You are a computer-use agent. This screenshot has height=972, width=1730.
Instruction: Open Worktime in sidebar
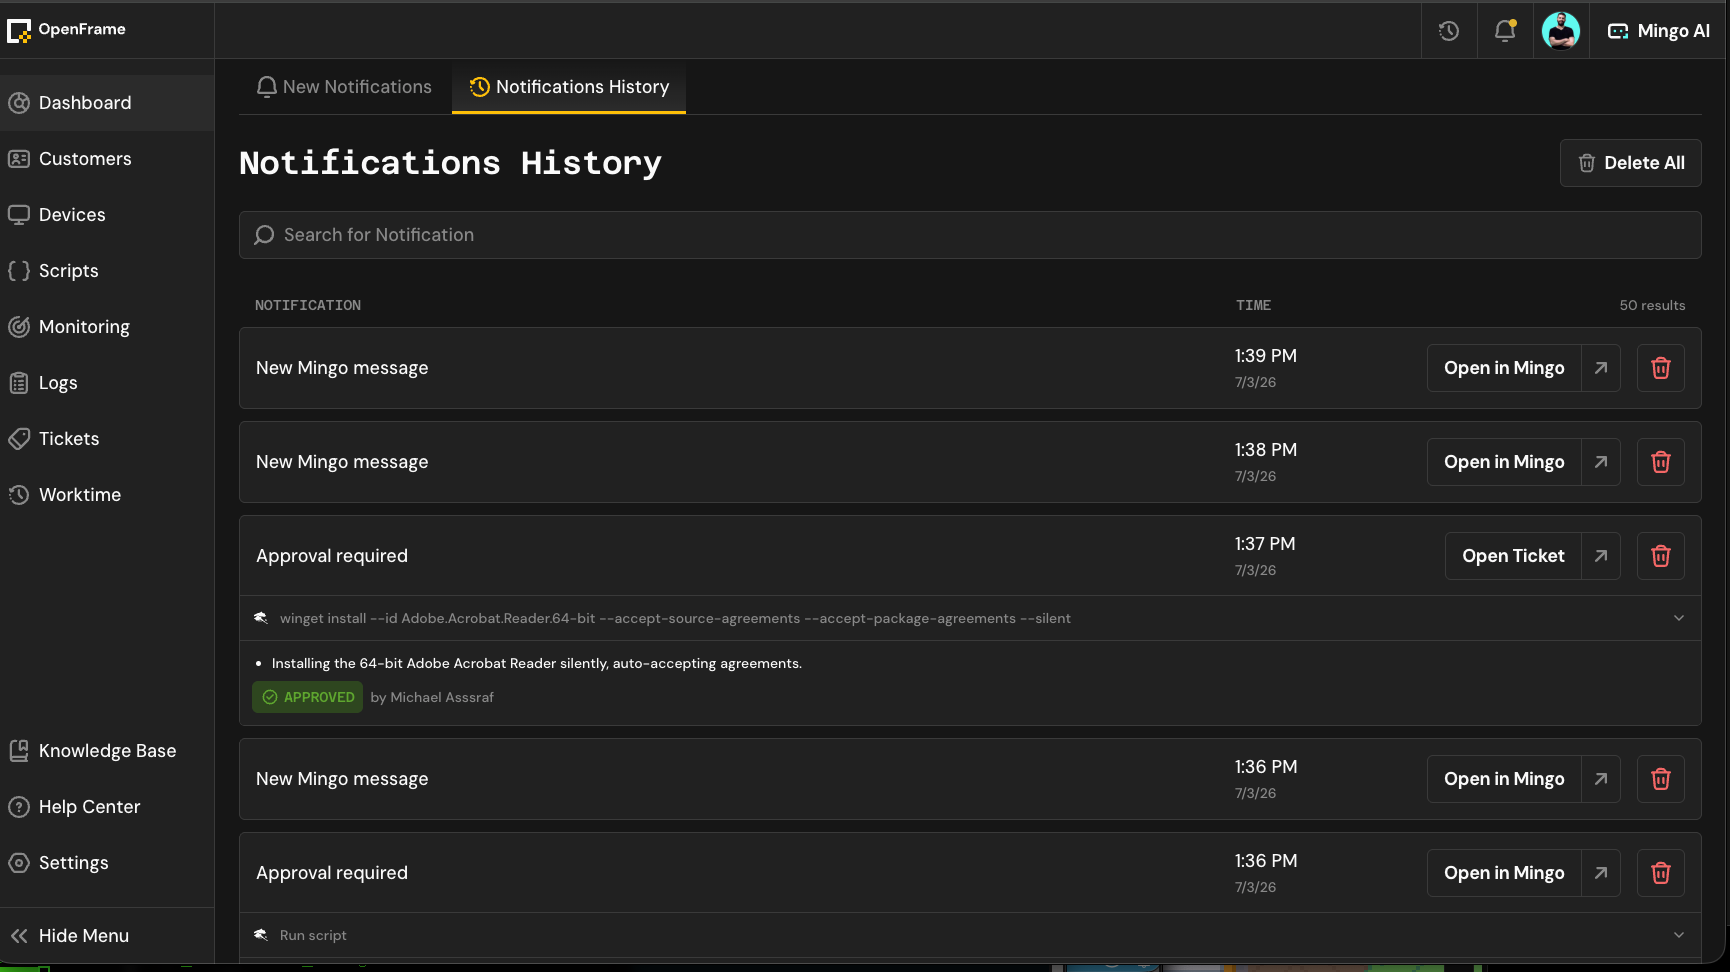coord(107,495)
